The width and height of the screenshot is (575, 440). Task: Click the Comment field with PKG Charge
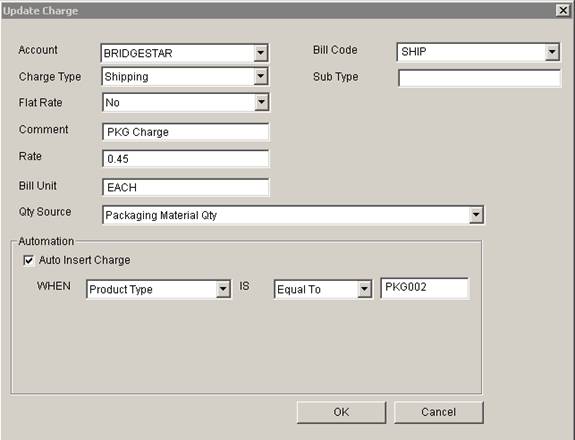[x=186, y=132]
